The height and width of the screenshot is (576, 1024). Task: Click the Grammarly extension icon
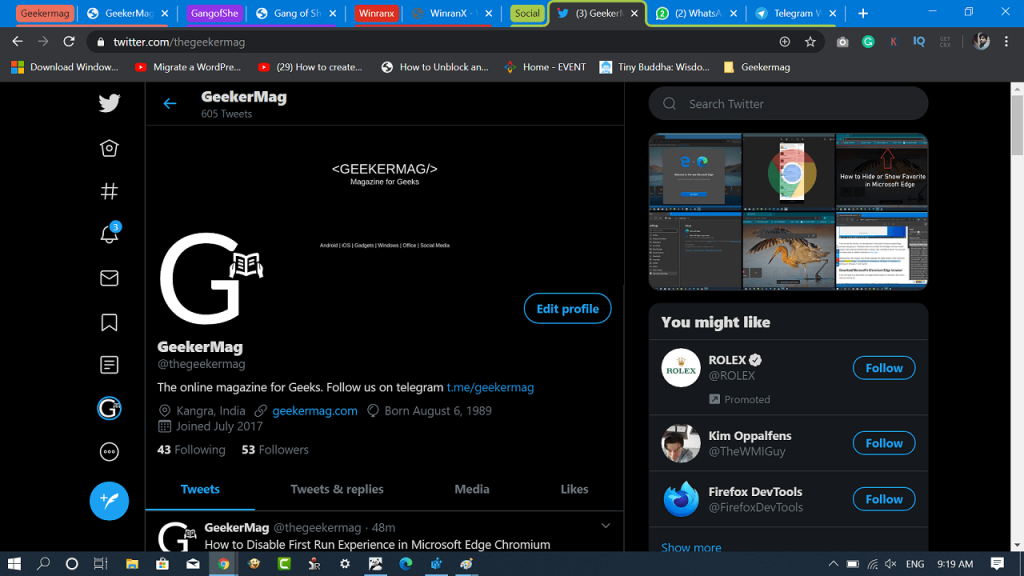(868, 42)
